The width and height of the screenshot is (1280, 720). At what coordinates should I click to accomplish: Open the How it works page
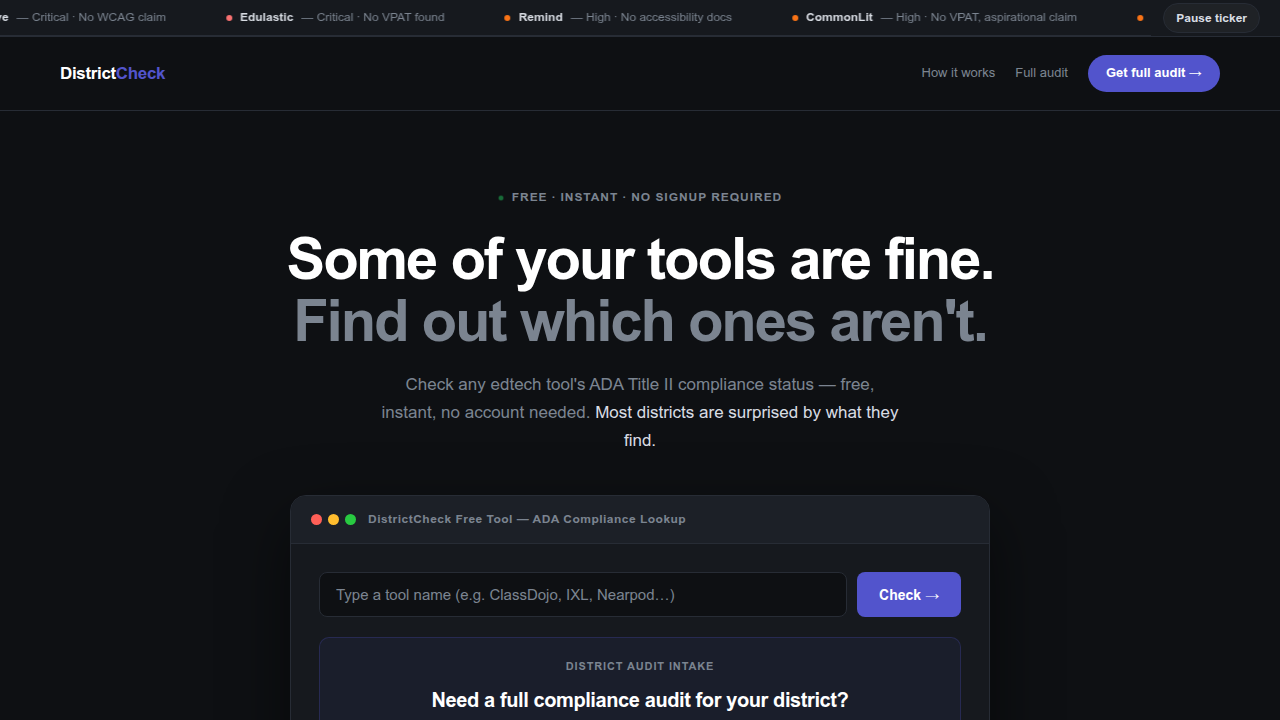coord(958,73)
